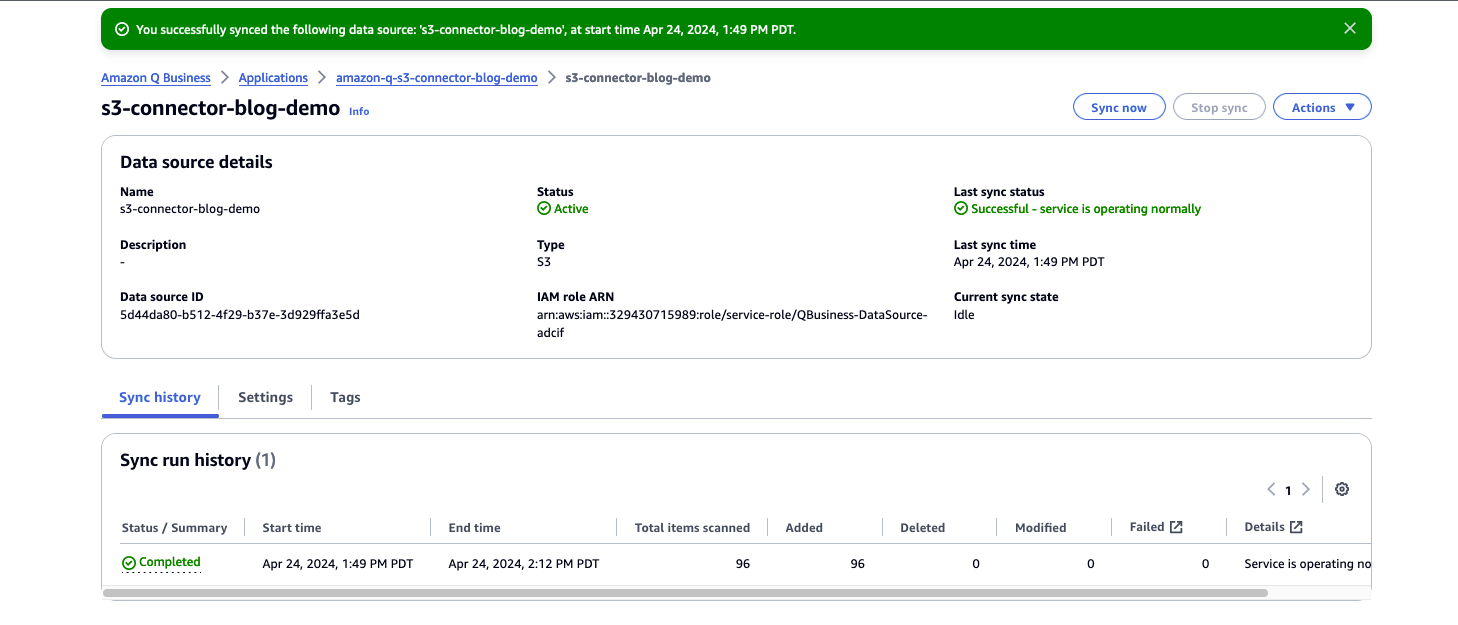This screenshot has width=1458, height=625.
Task: Select page number 1 in pagination
Action: point(1288,490)
